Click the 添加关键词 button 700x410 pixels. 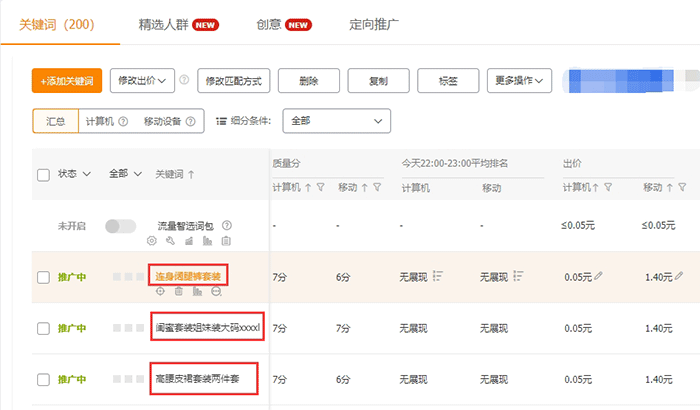pyautogui.click(x=68, y=81)
